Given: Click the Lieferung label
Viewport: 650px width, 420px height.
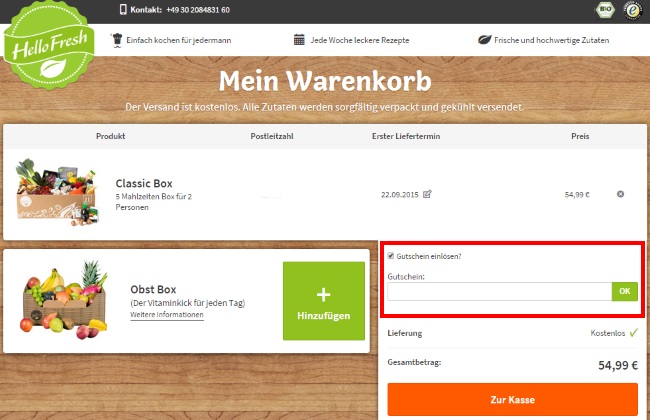Looking at the screenshot, I should click(405, 333).
